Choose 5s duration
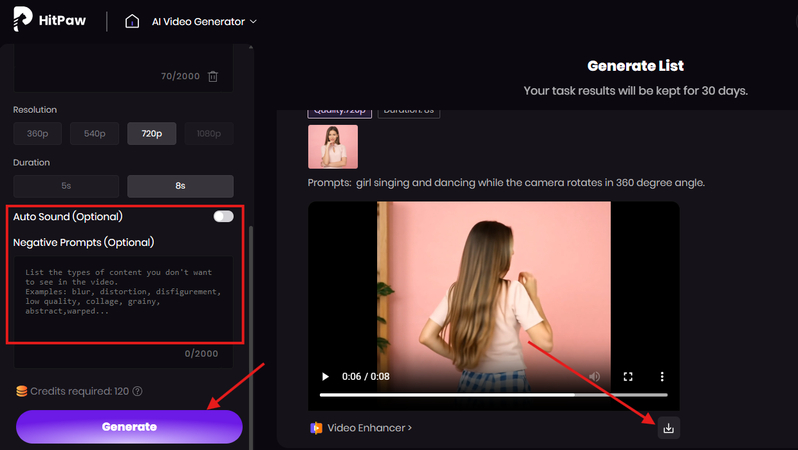This screenshot has height=450, width=798. 66,186
